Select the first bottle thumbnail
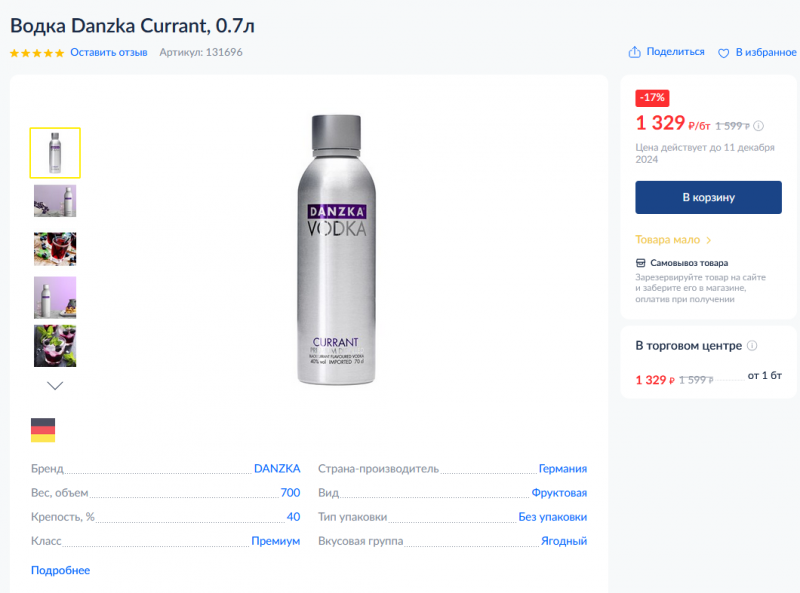This screenshot has width=800, height=593. (55, 152)
